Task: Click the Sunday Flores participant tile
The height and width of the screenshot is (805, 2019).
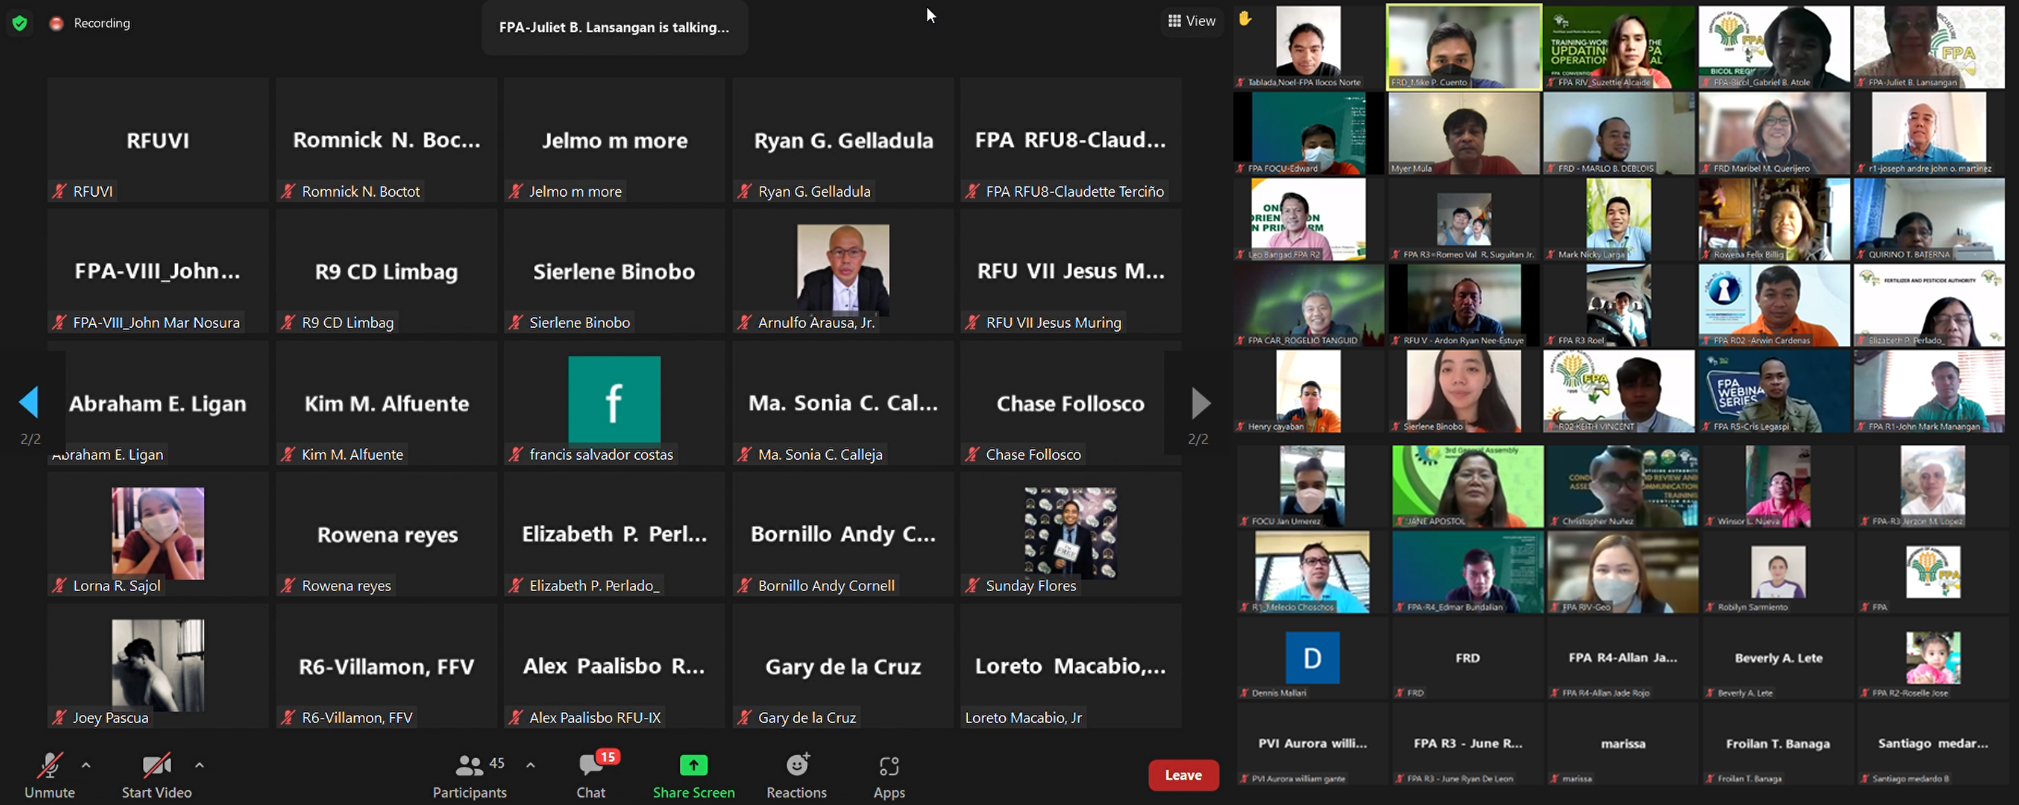Action: (x=1070, y=534)
